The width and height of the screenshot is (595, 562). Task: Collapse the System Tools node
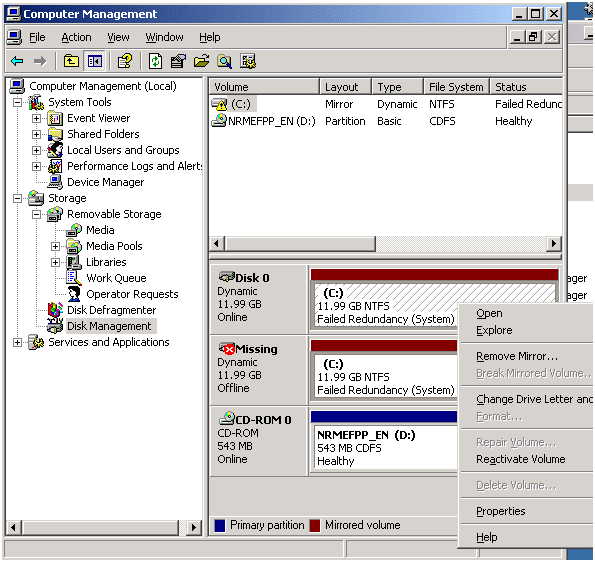coord(17,102)
